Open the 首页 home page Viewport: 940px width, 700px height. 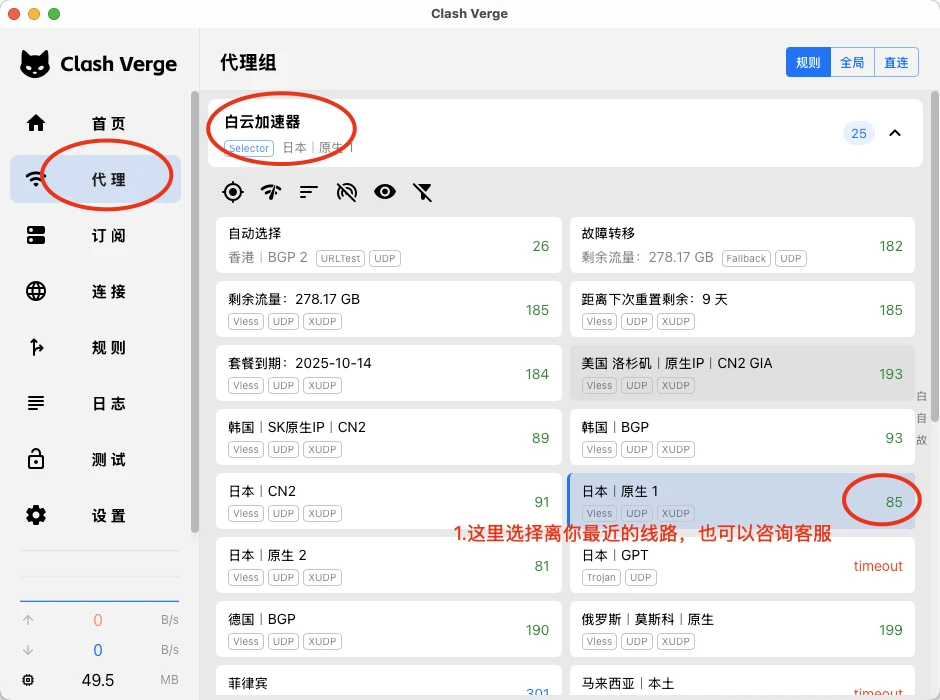(x=96, y=124)
